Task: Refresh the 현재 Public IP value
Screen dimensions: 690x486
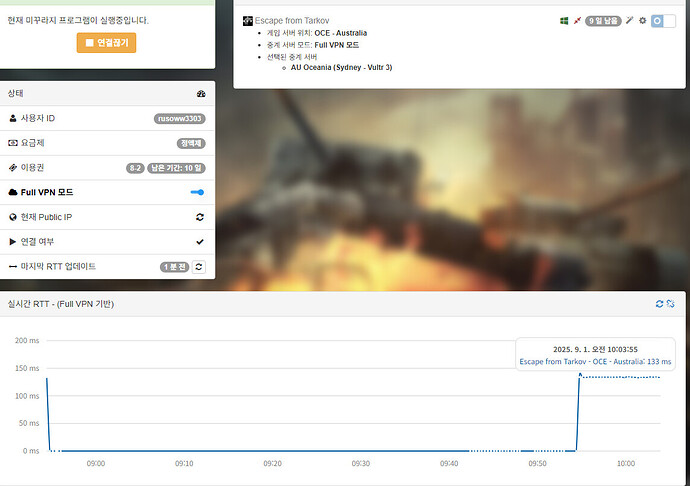Action: pos(200,217)
